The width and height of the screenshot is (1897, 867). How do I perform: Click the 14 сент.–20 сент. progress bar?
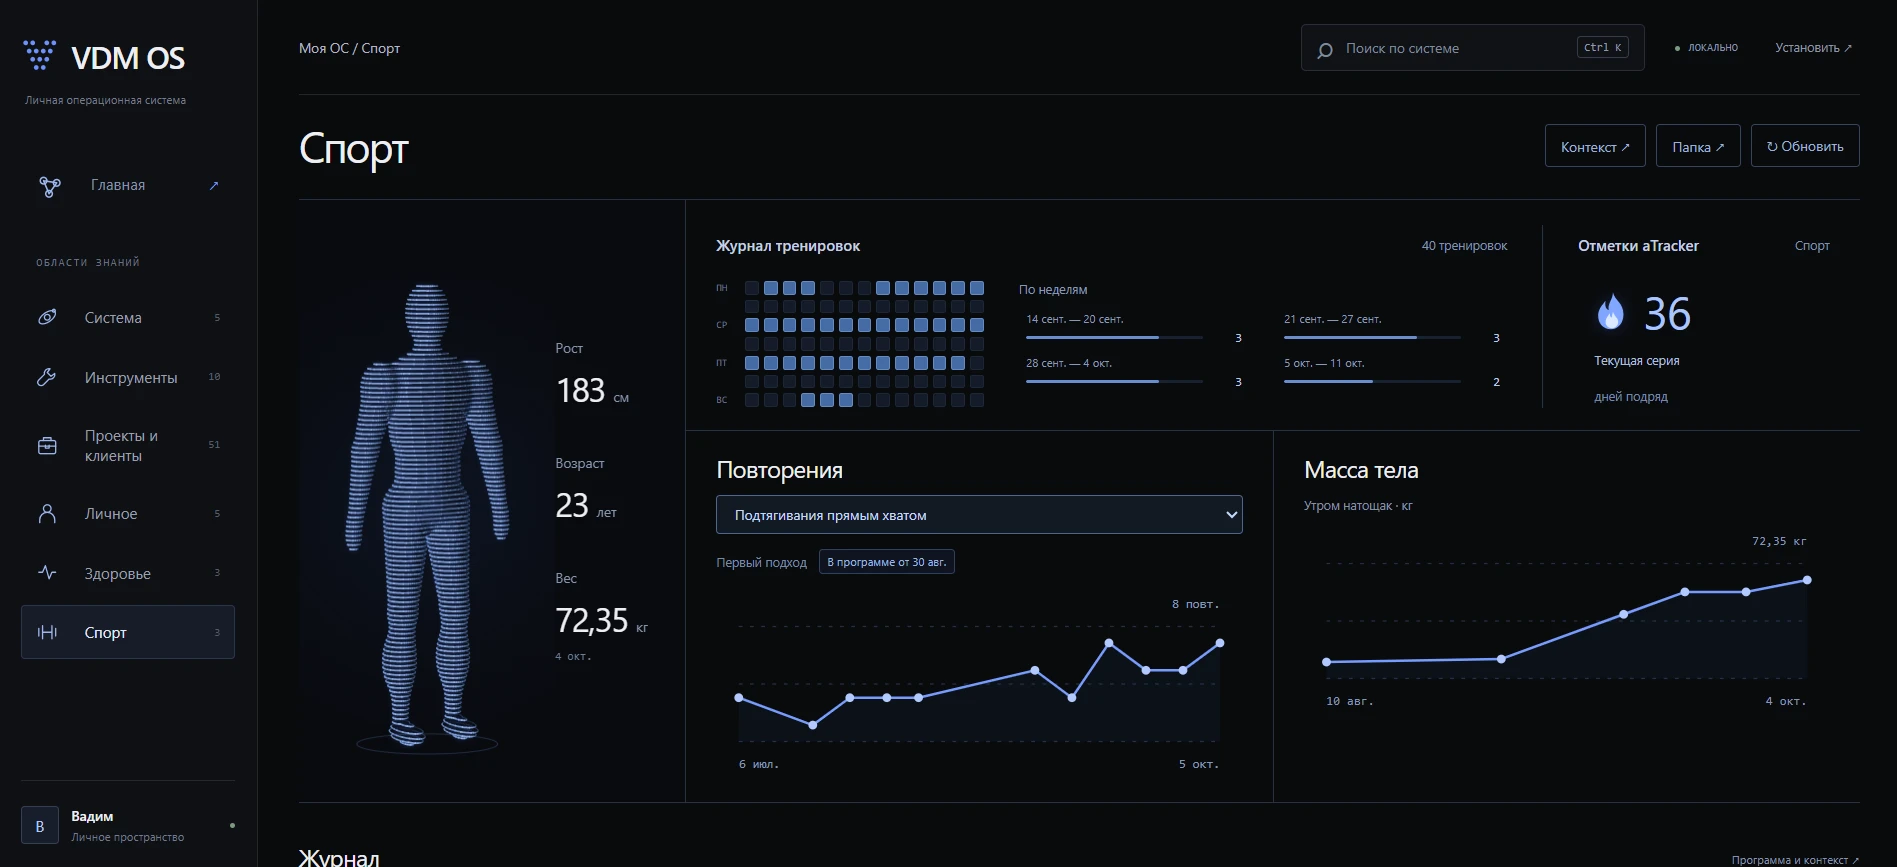tap(1114, 338)
